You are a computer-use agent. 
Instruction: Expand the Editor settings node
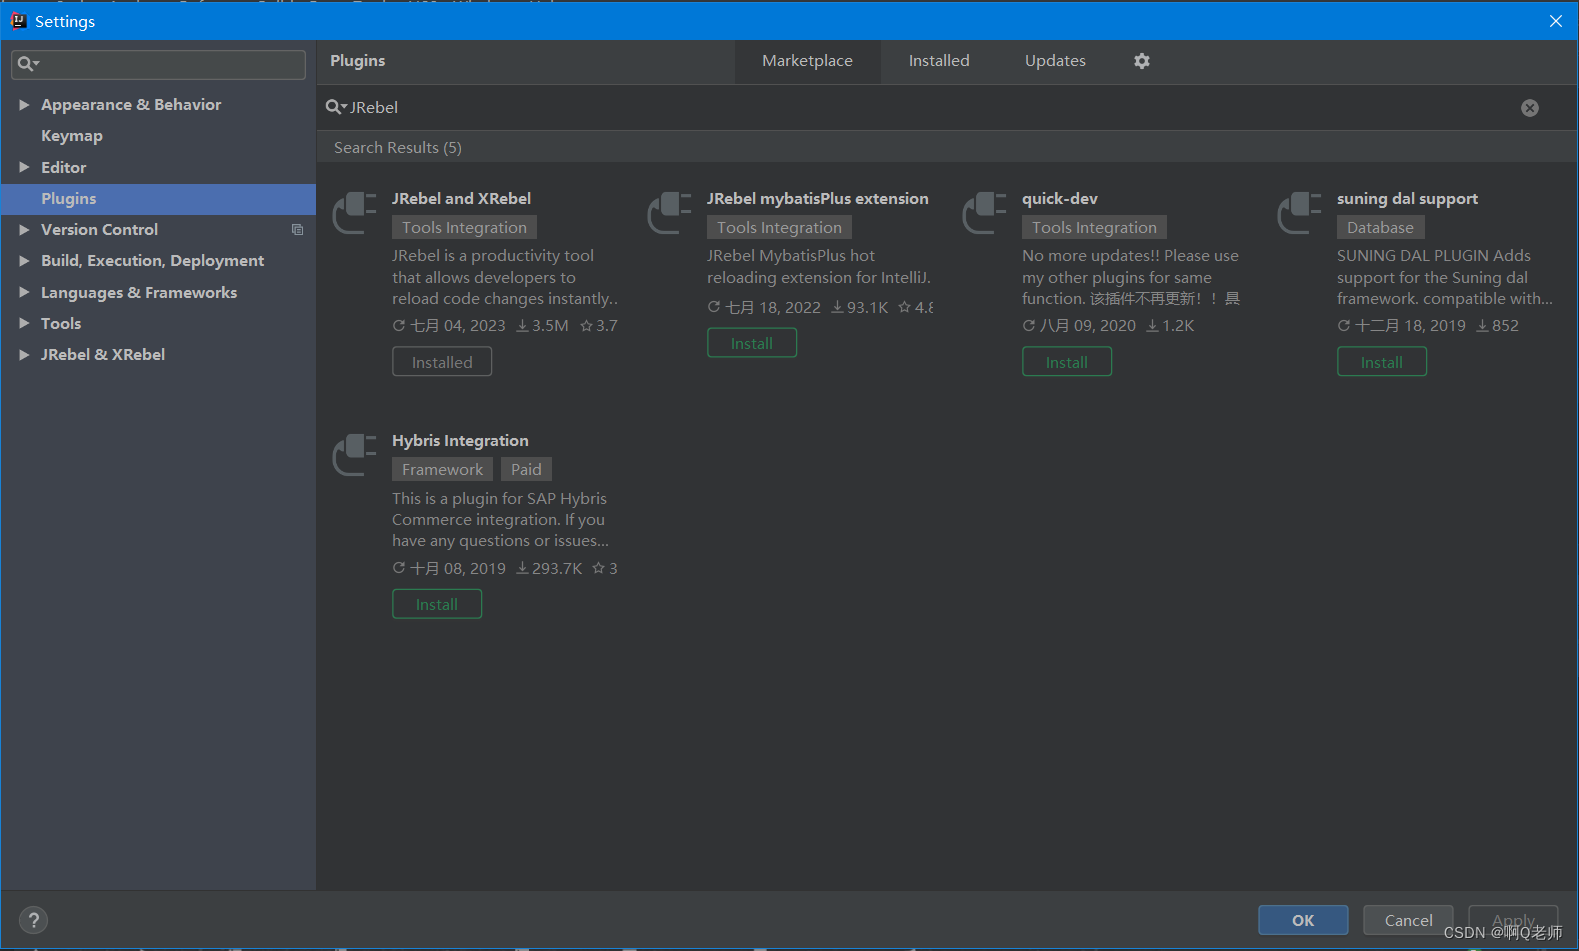click(24, 167)
